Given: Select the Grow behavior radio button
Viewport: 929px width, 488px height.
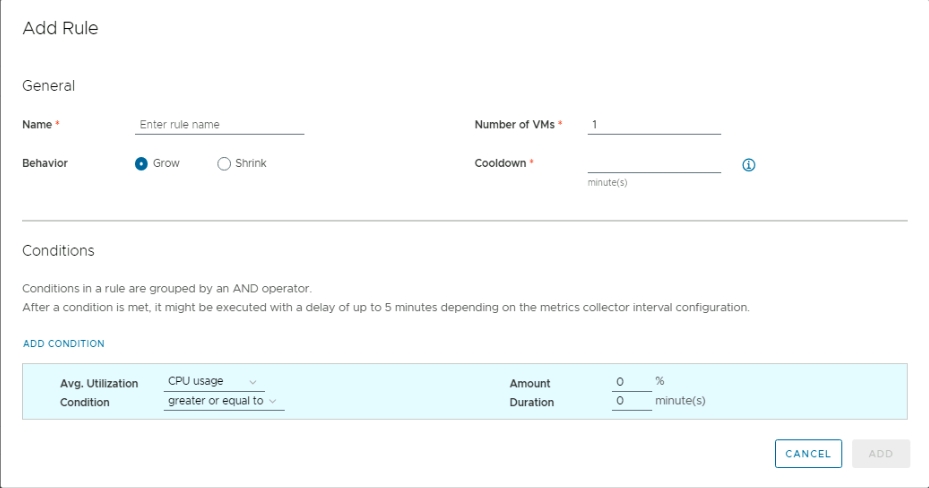Looking at the screenshot, I should (x=142, y=164).
